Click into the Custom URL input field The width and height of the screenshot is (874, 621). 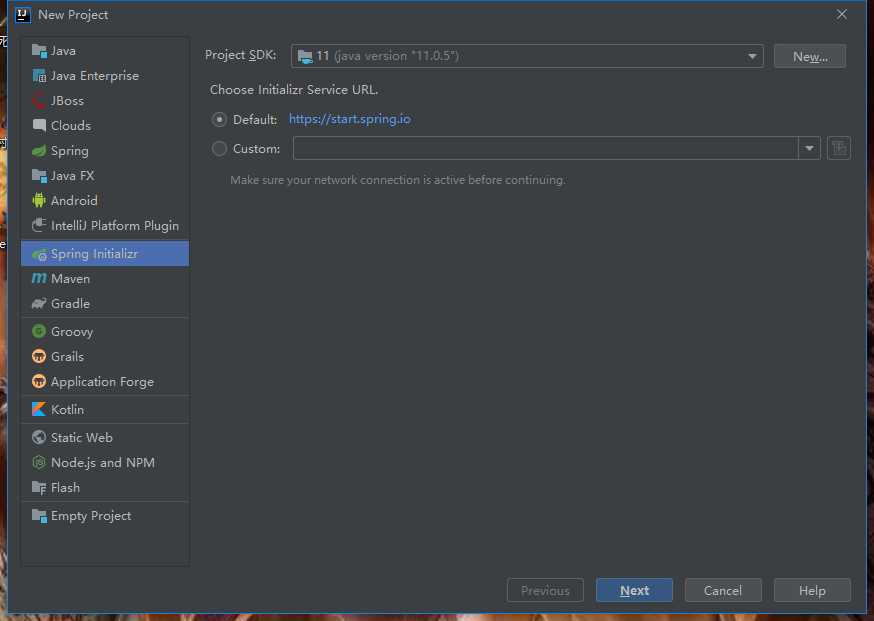[x=546, y=148]
